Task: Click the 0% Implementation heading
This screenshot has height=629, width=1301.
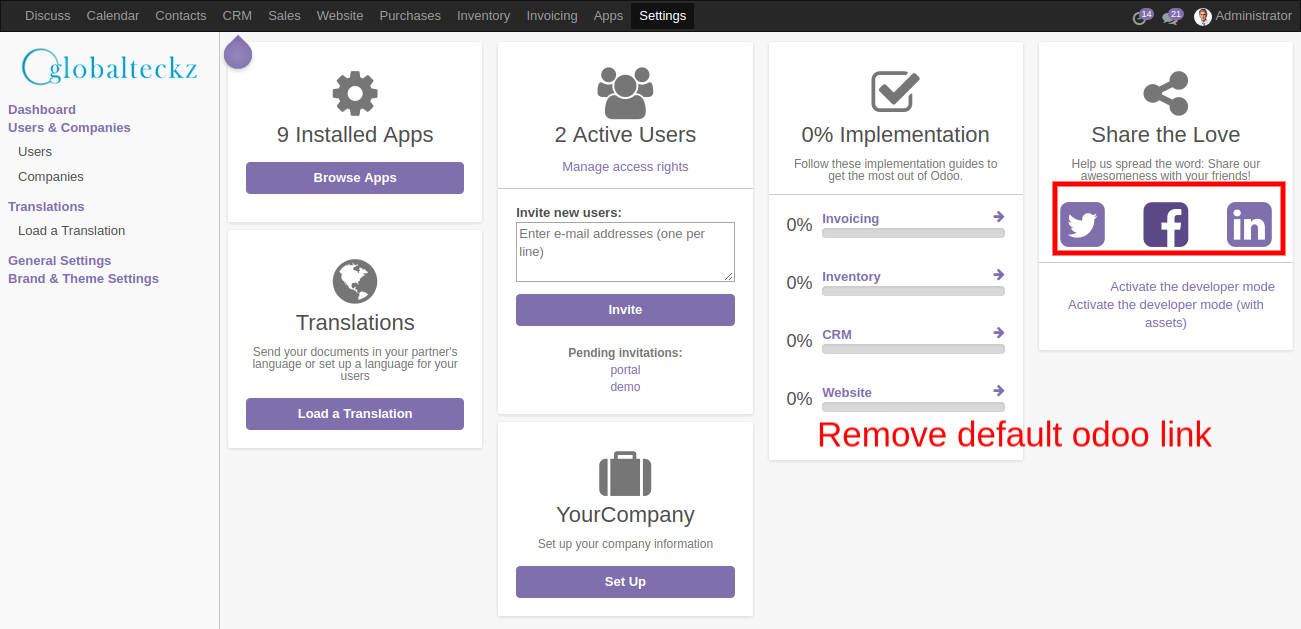Action: tap(895, 135)
